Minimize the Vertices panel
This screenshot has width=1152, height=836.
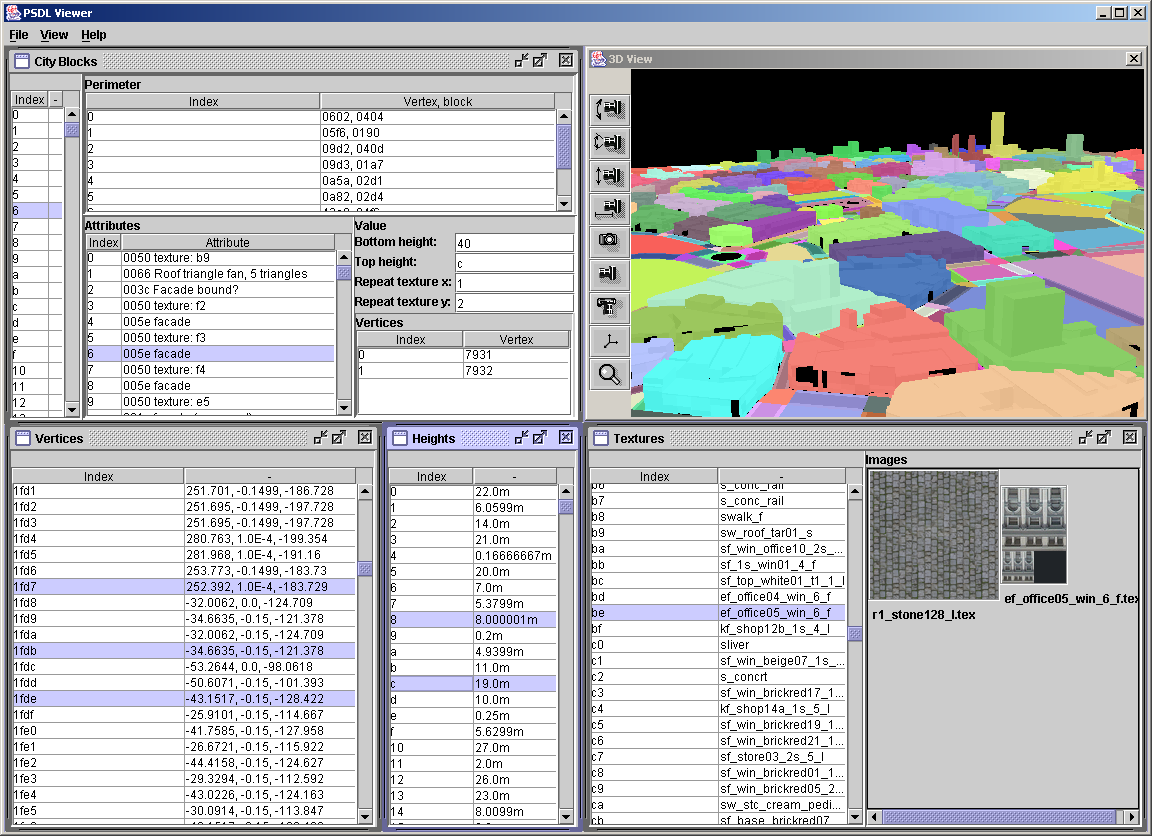[x=321, y=438]
